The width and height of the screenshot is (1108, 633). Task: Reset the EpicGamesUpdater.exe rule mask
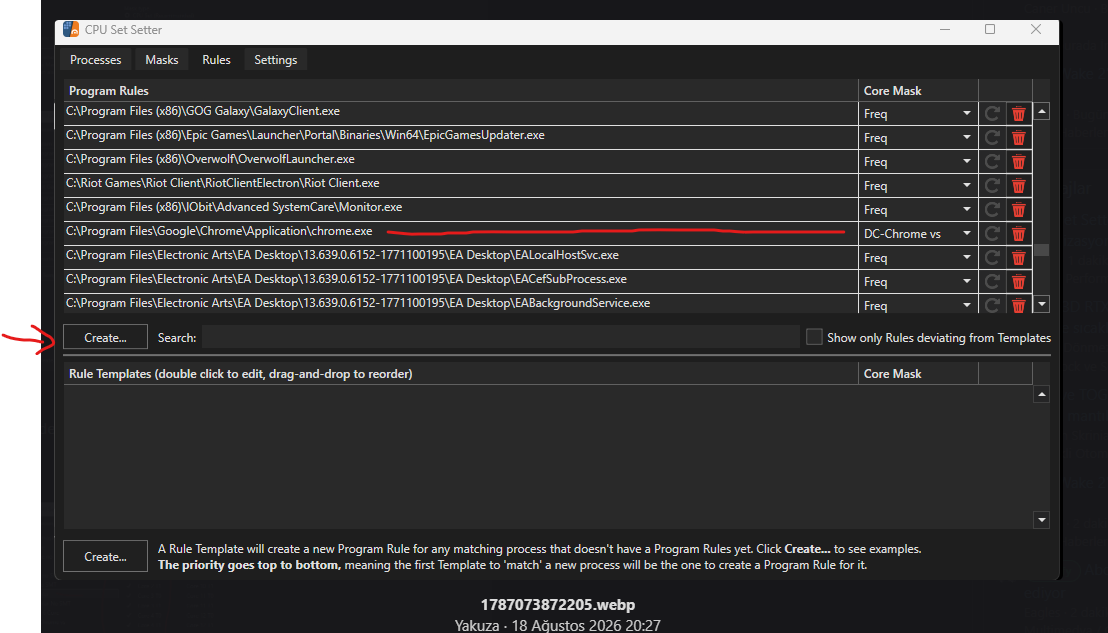point(992,138)
